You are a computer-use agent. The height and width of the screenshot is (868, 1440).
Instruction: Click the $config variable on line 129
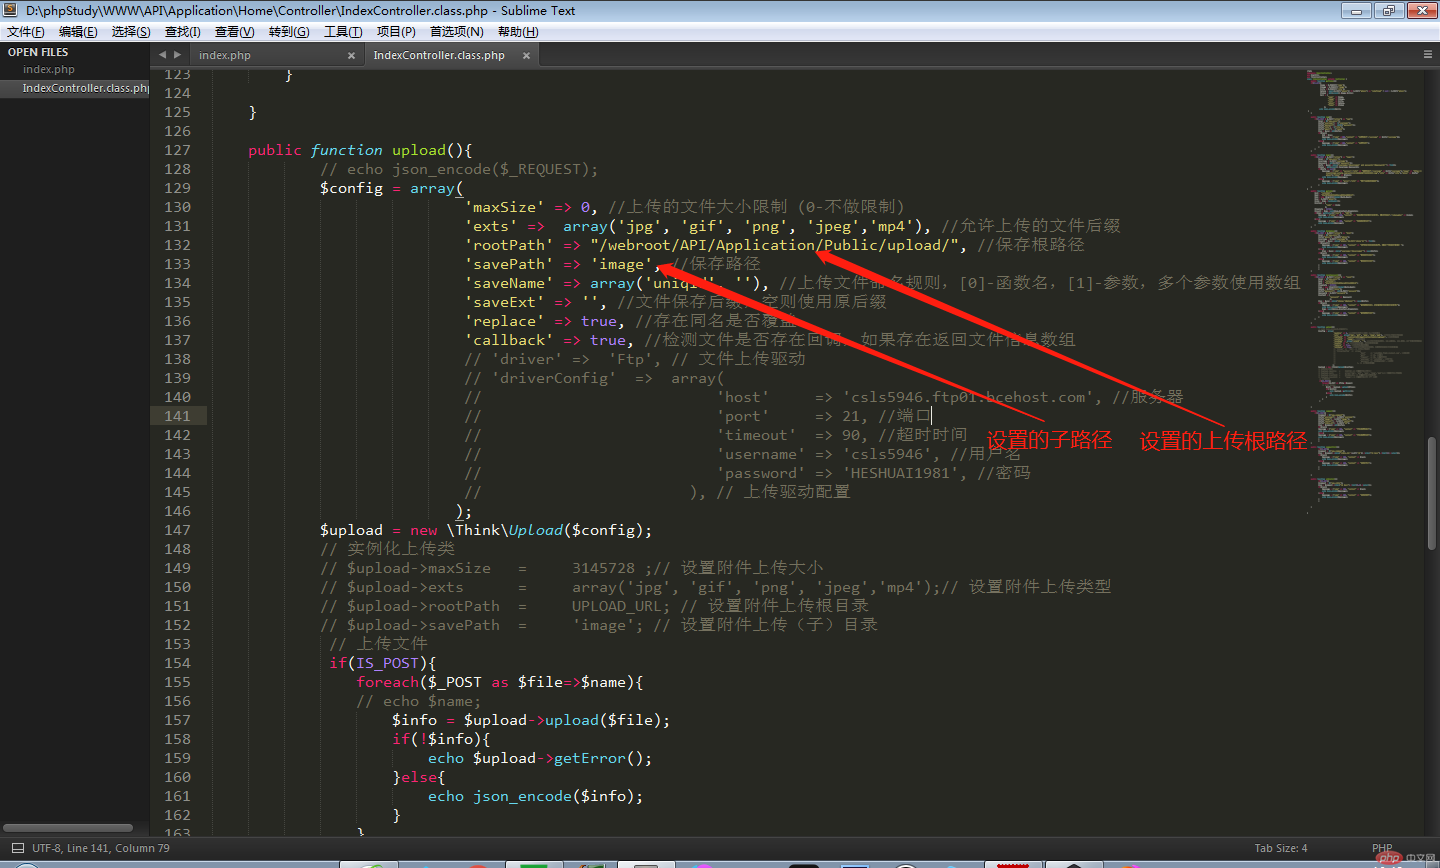pyautogui.click(x=351, y=188)
